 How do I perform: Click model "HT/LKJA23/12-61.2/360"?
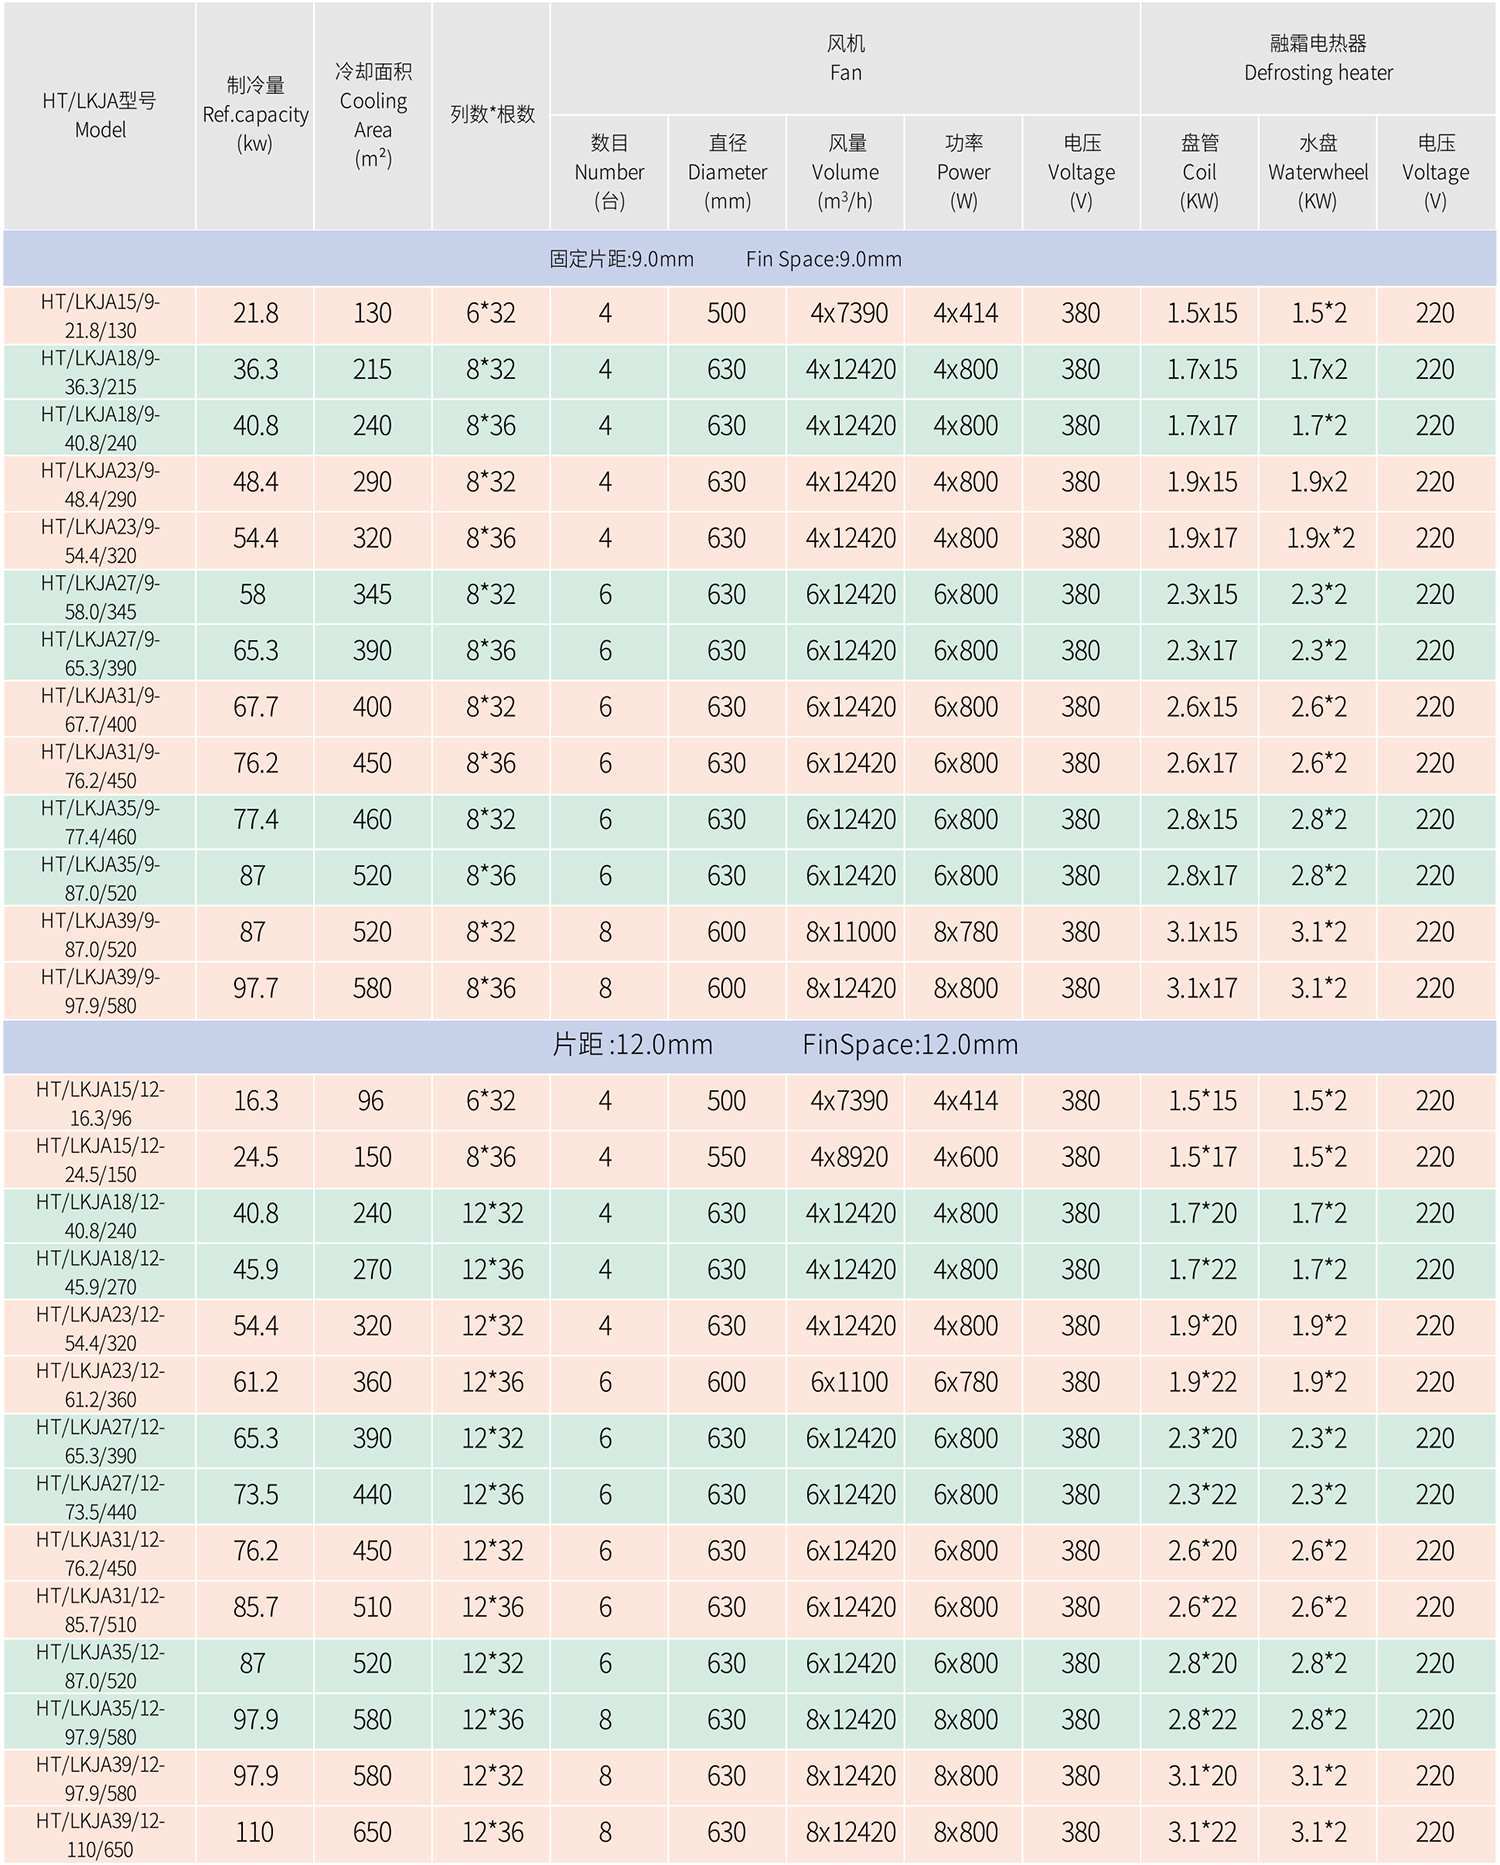click(x=100, y=1384)
